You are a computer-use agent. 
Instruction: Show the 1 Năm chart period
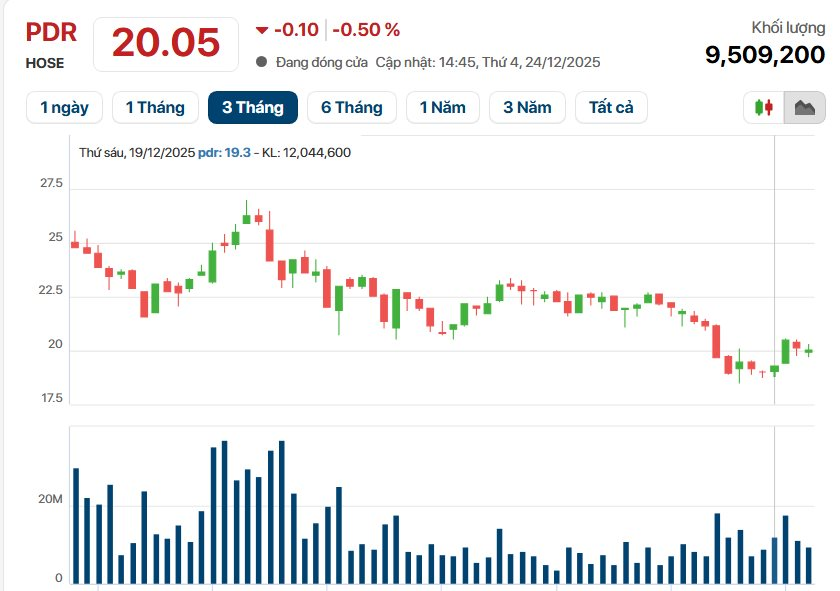(x=442, y=107)
